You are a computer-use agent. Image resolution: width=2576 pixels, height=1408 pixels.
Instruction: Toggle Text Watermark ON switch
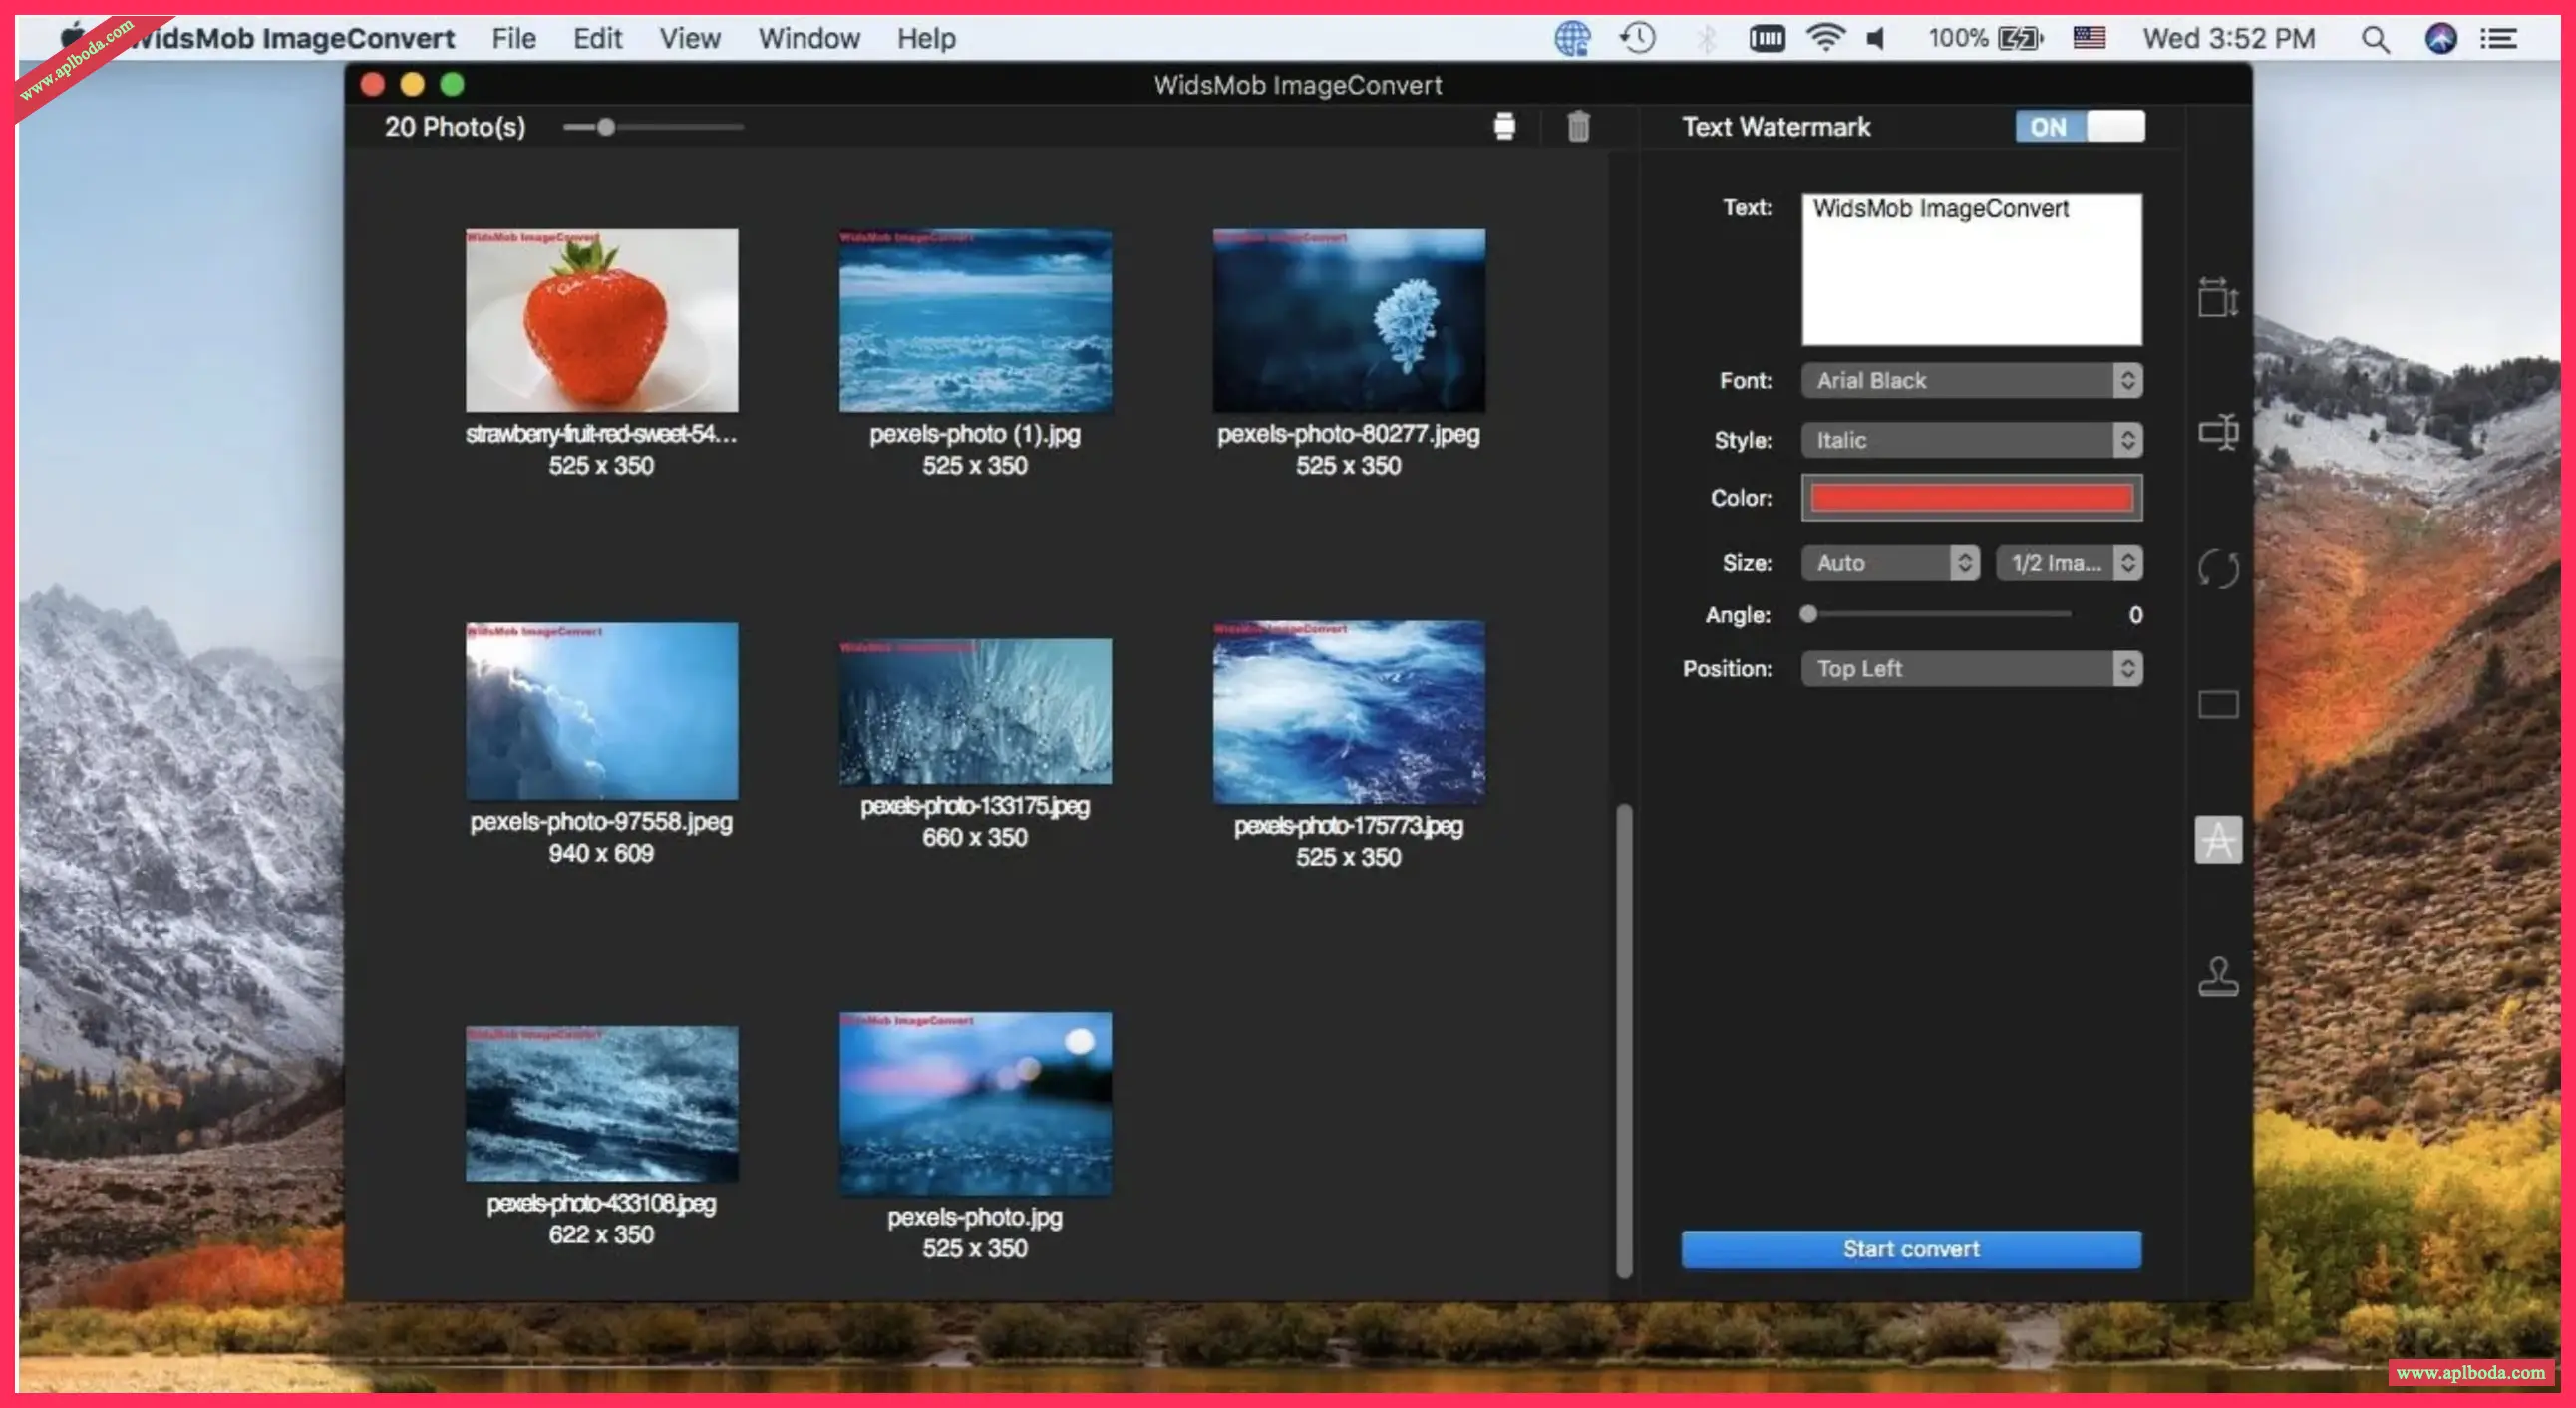point(2079,126)
